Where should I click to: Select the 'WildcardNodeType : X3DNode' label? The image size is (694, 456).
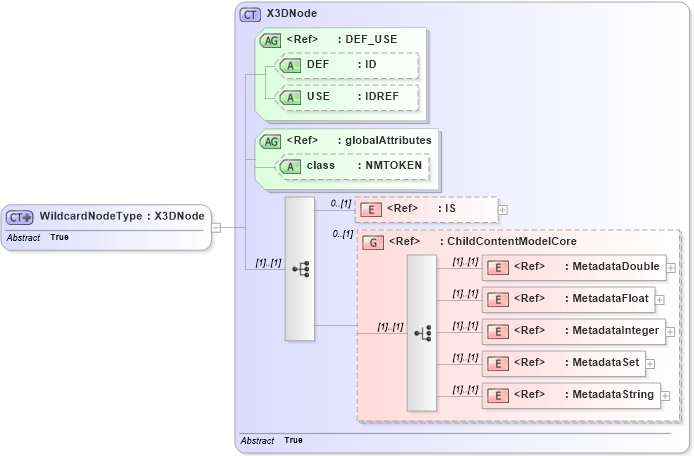pyautogui.click(x=122, y=216)
